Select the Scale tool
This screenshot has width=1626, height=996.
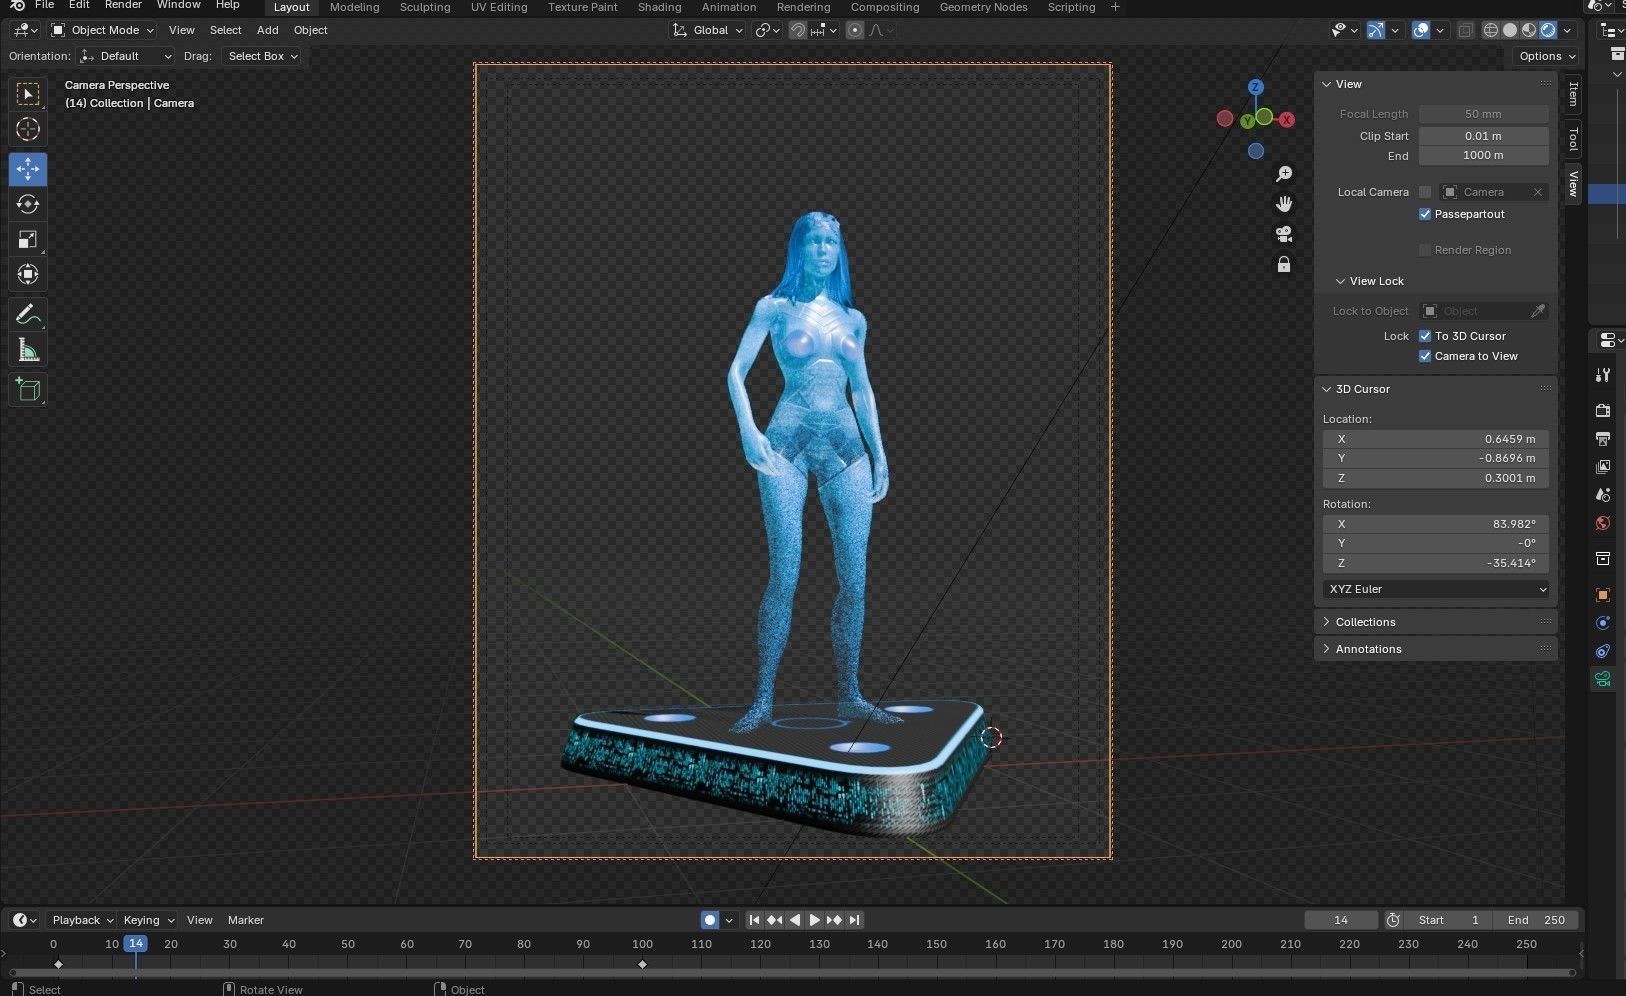click(x=28, y=239)
